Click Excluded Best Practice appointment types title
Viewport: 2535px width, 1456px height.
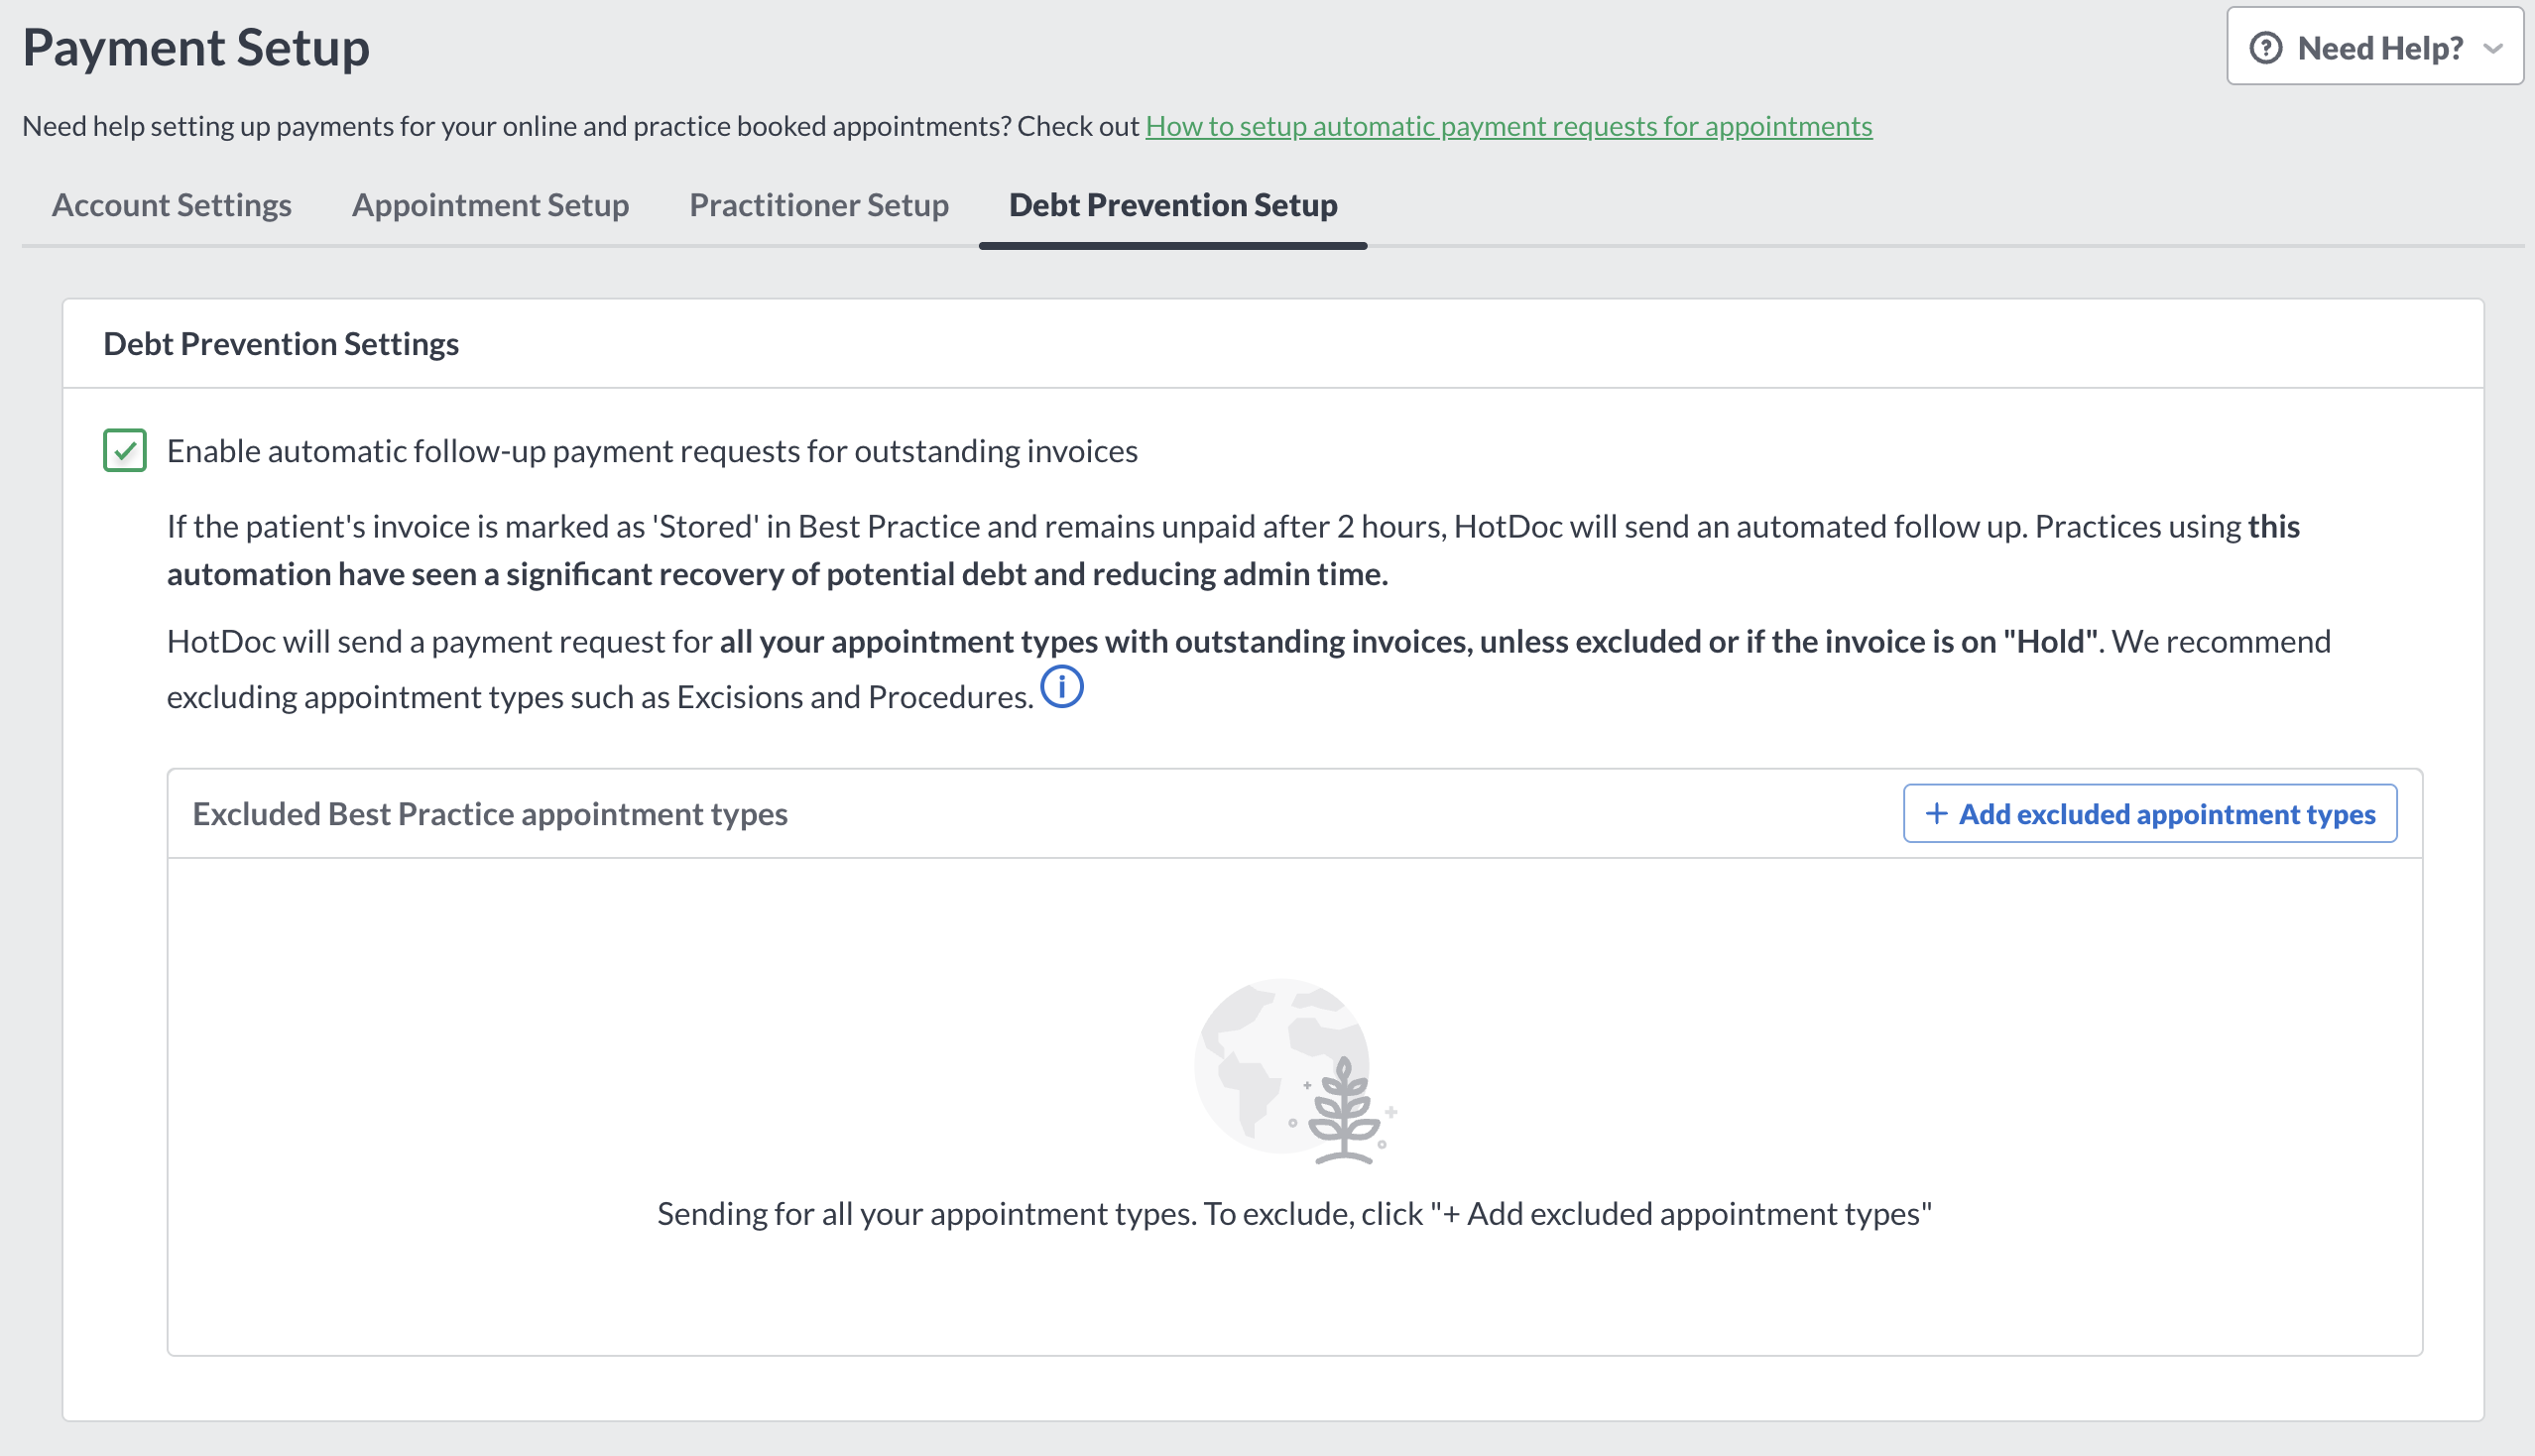click(x=490, y=814)
